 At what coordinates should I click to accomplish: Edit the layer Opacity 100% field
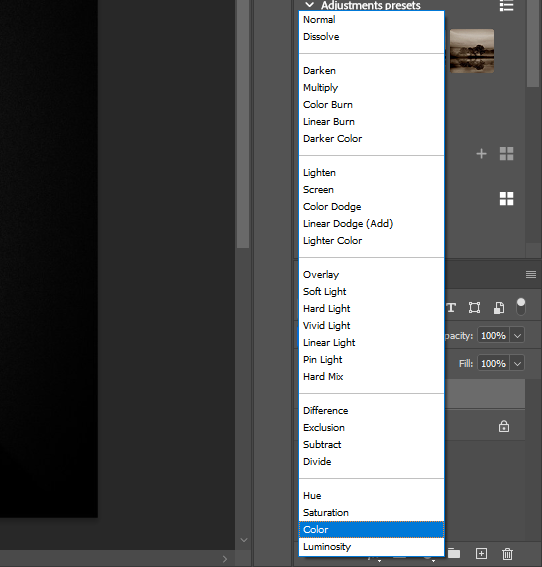point(493,336)
